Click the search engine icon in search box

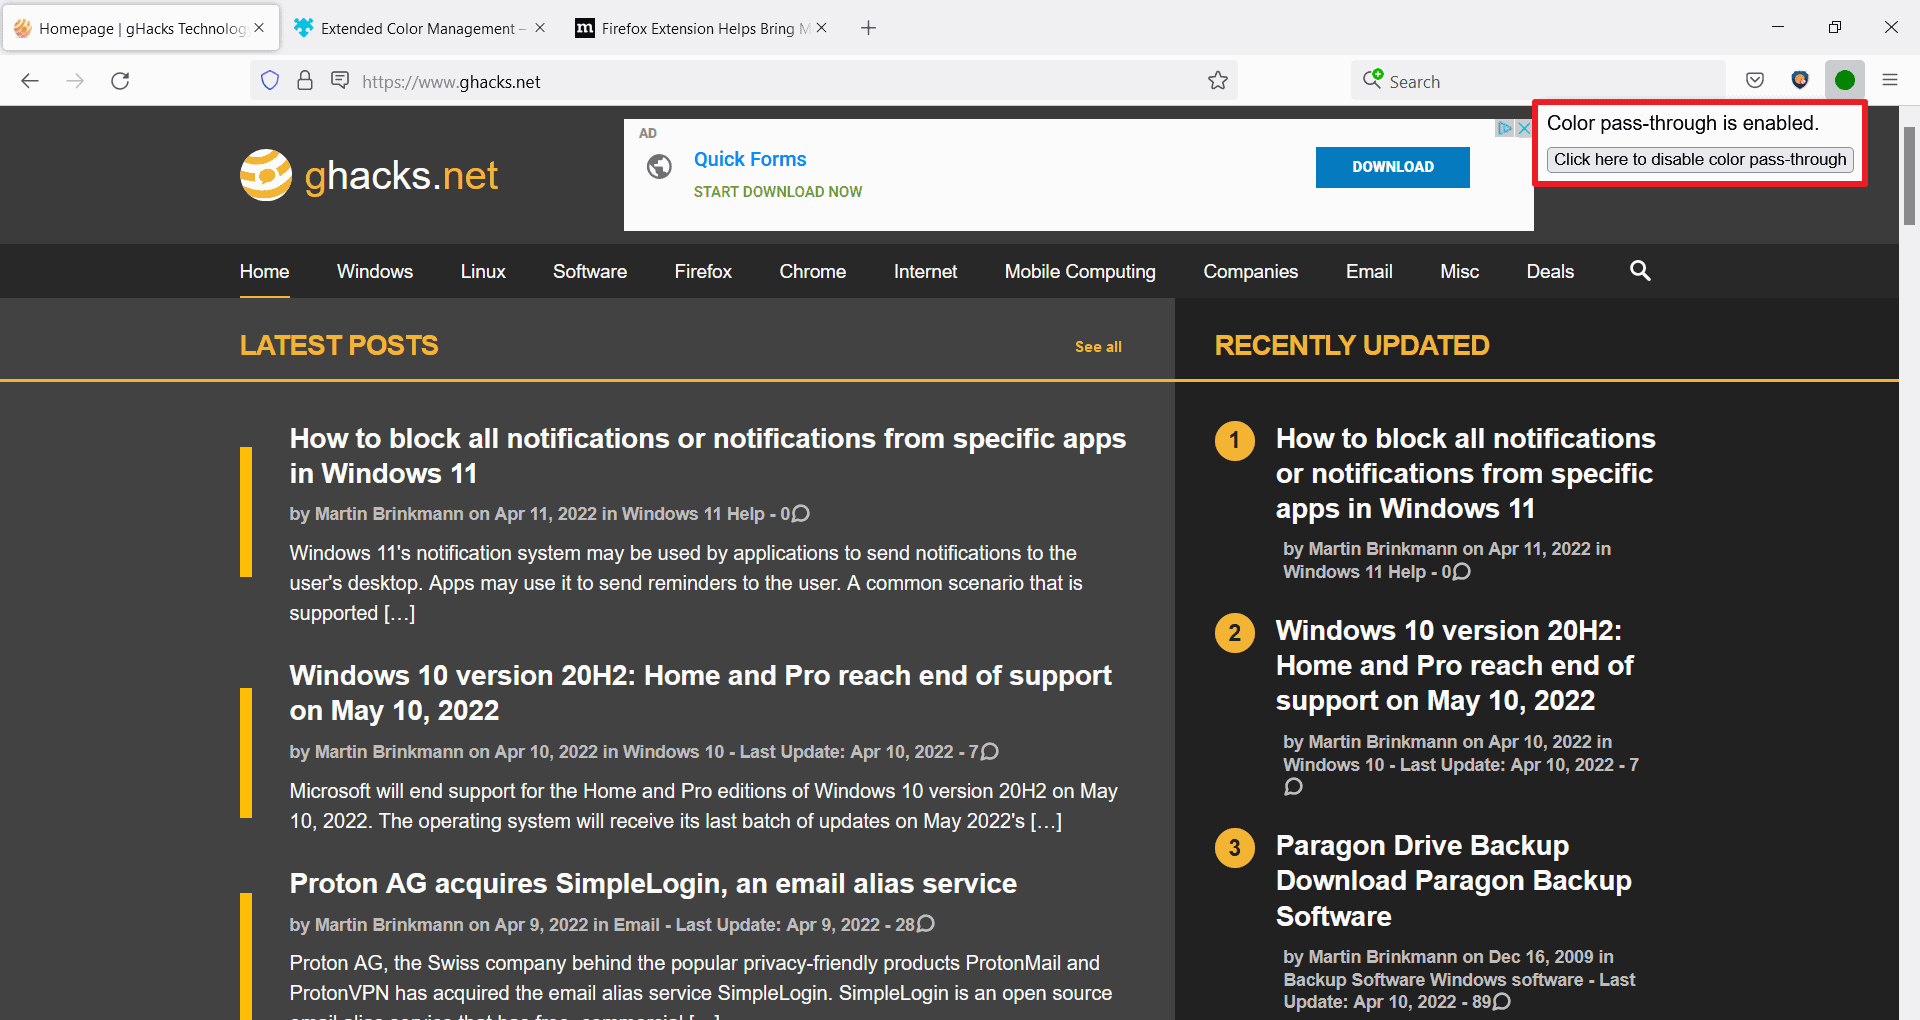click(x=1373, y=79)
